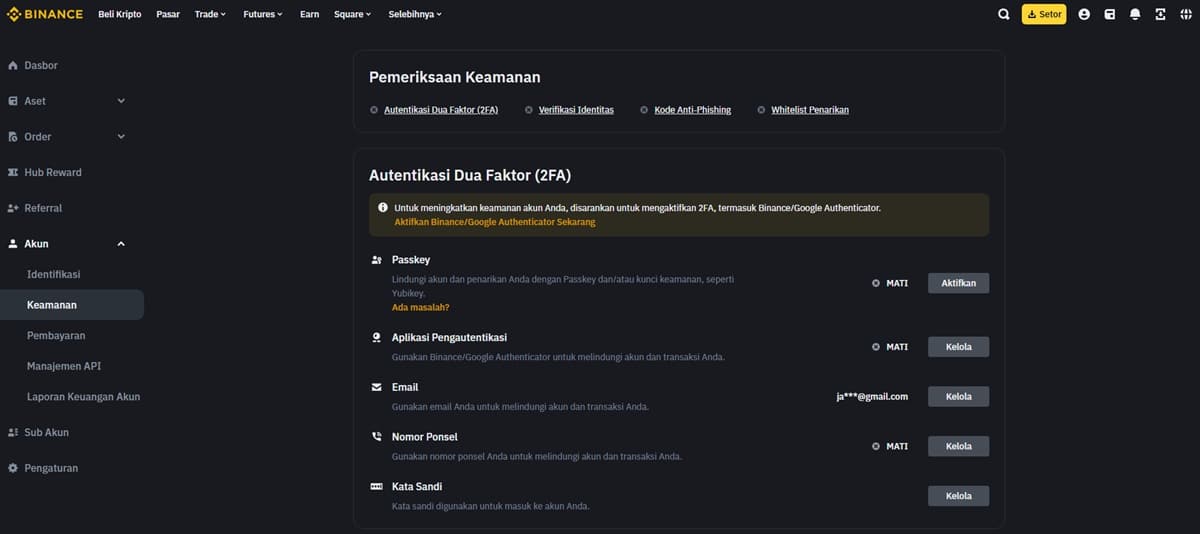This screenshot has height=534, width=1200.
Task: Open the Trade dropdown menu
Action: (211, 14)
